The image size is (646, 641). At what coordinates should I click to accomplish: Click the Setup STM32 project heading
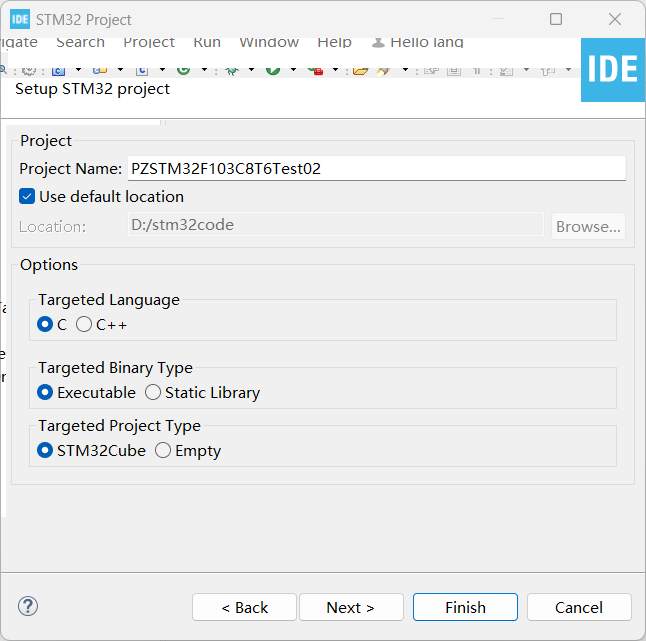92,89
